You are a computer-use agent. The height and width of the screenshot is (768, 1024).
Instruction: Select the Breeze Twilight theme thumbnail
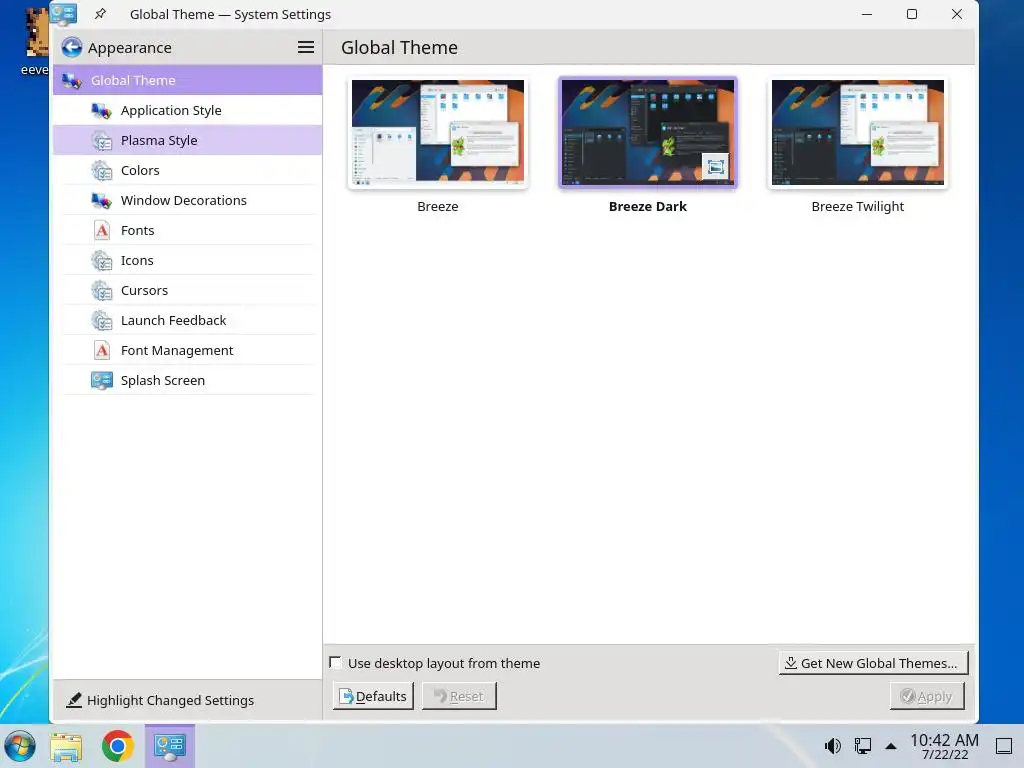(x=857, y=133)
